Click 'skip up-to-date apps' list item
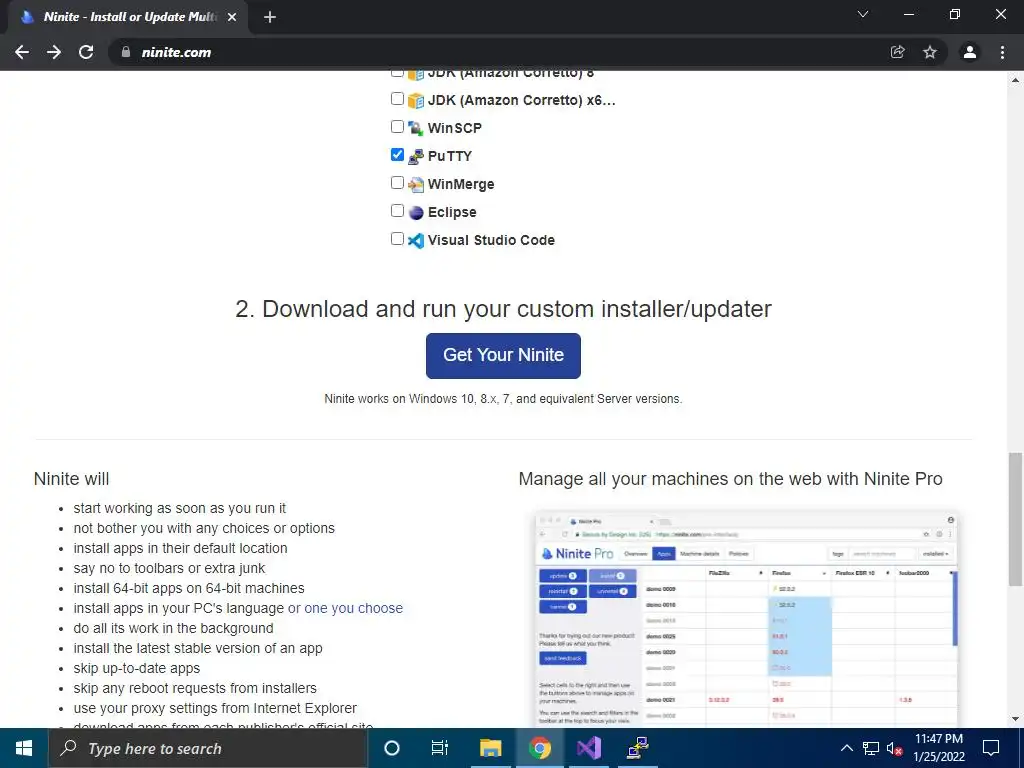This screenshot has height=768, width=1024. tap(136, 668)
